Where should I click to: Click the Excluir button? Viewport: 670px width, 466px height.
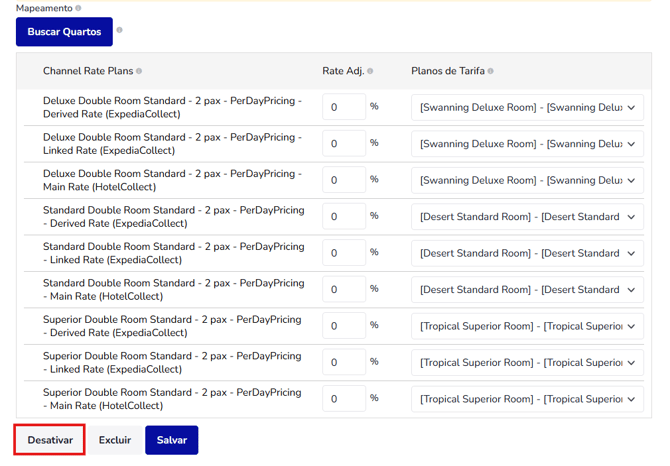click(115, 440)
